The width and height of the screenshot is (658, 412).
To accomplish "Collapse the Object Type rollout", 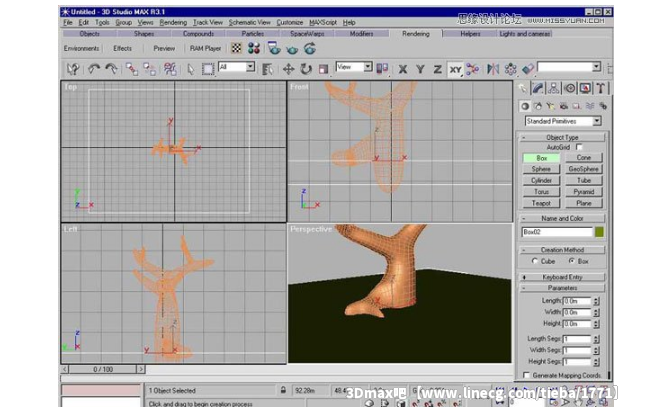I will click(562, 137).
